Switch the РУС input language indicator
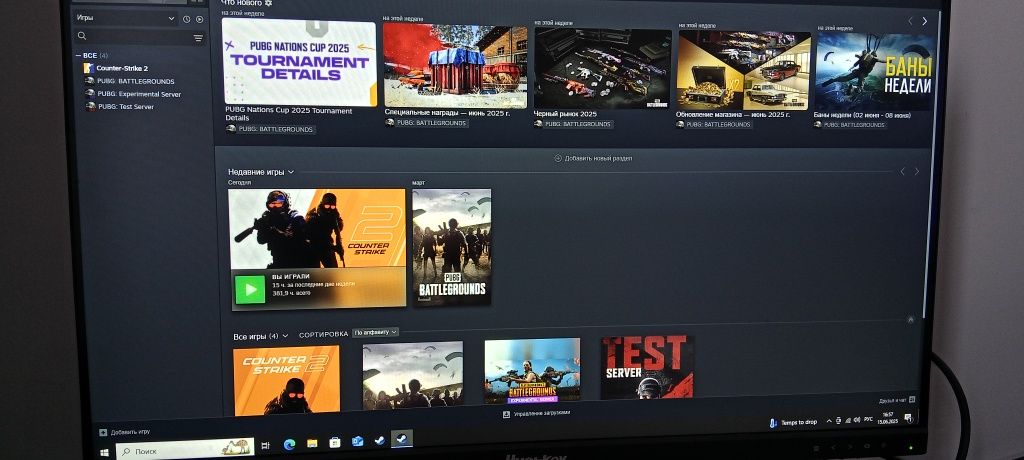Image resolution: width=1024 pixels, height=460 pixels. point(868,419)
